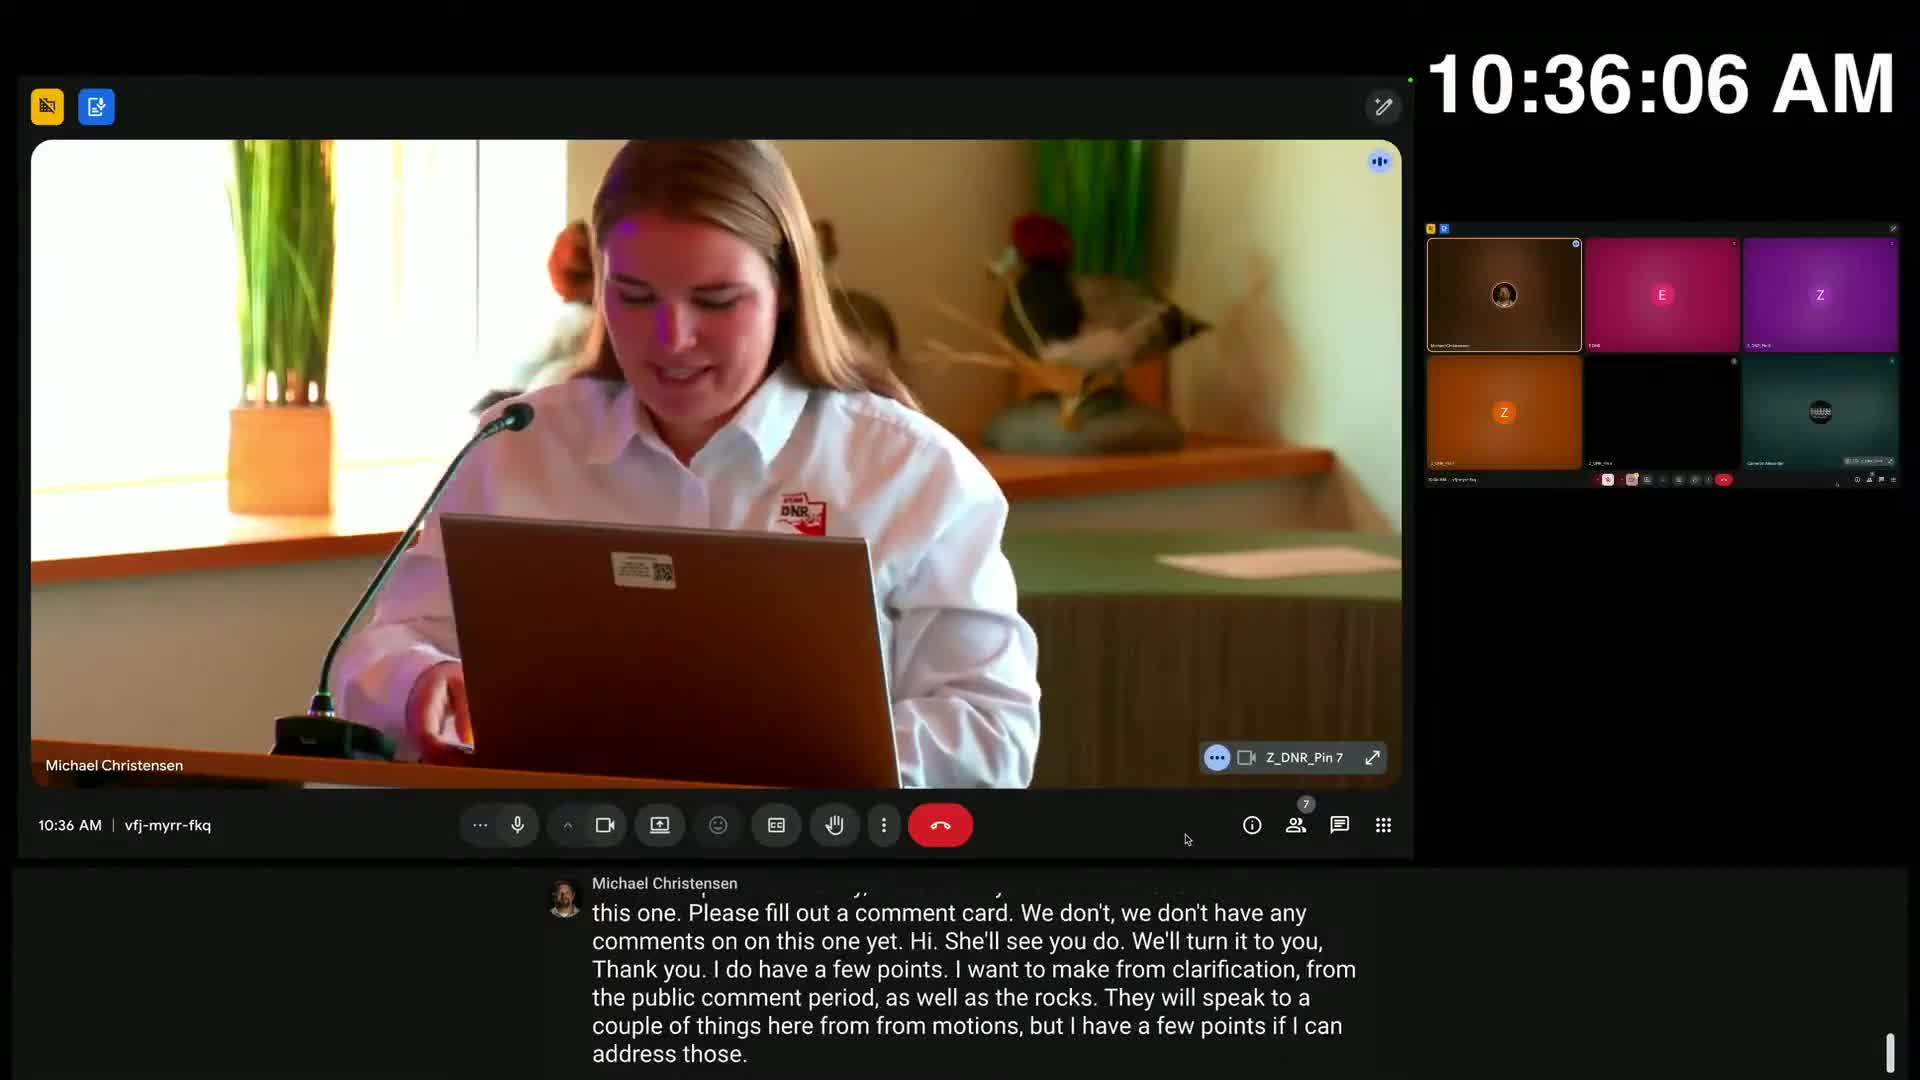Expand the Z_DNR_Pin 7 self view

[1372, 758]
